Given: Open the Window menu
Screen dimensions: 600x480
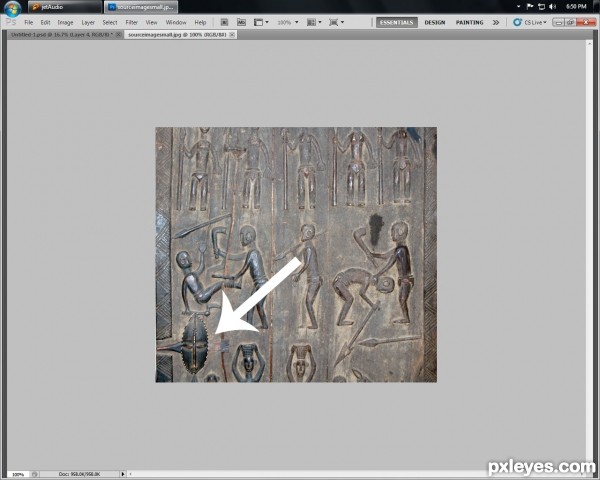Looking at the screenshot, I should click(x=176, y=23).
